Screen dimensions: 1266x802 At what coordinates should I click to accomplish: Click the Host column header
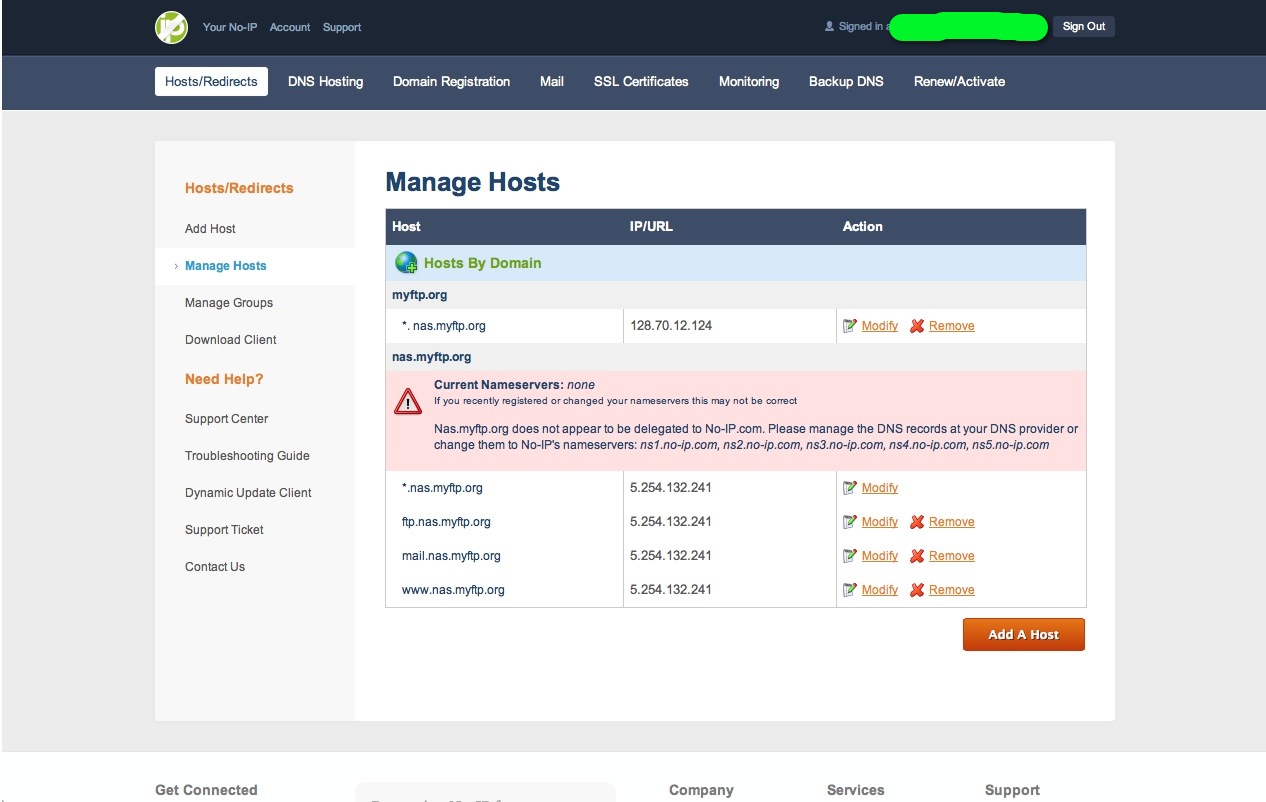406,227
